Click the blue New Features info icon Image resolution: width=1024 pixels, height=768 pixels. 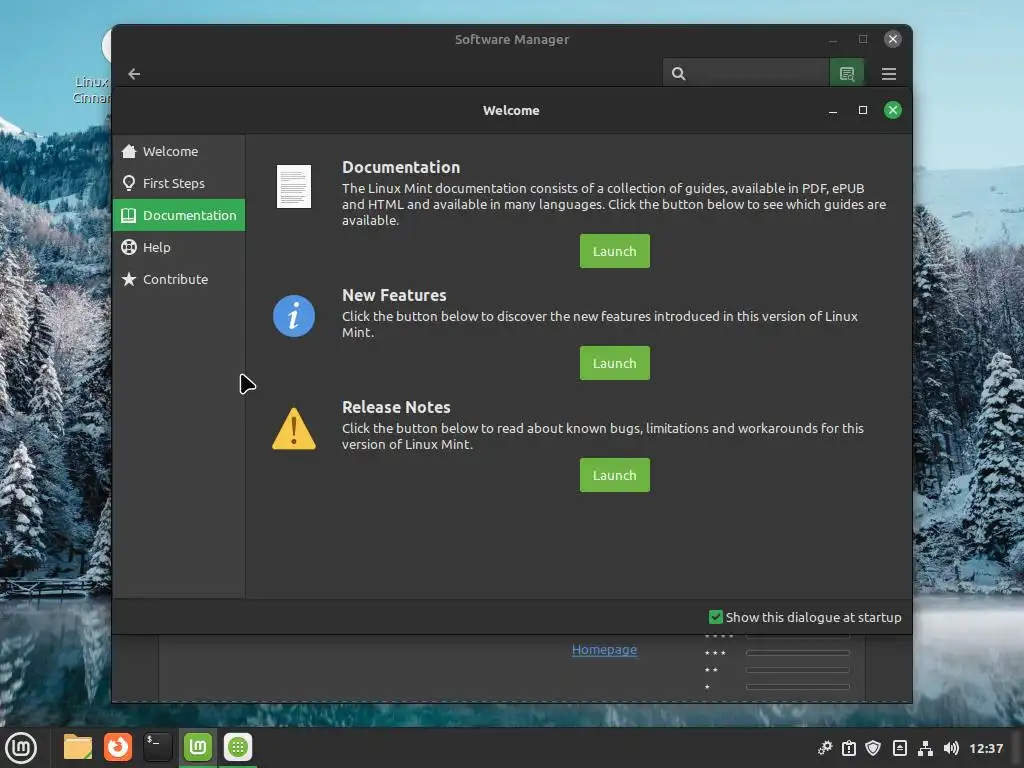(x=294, y=316)
